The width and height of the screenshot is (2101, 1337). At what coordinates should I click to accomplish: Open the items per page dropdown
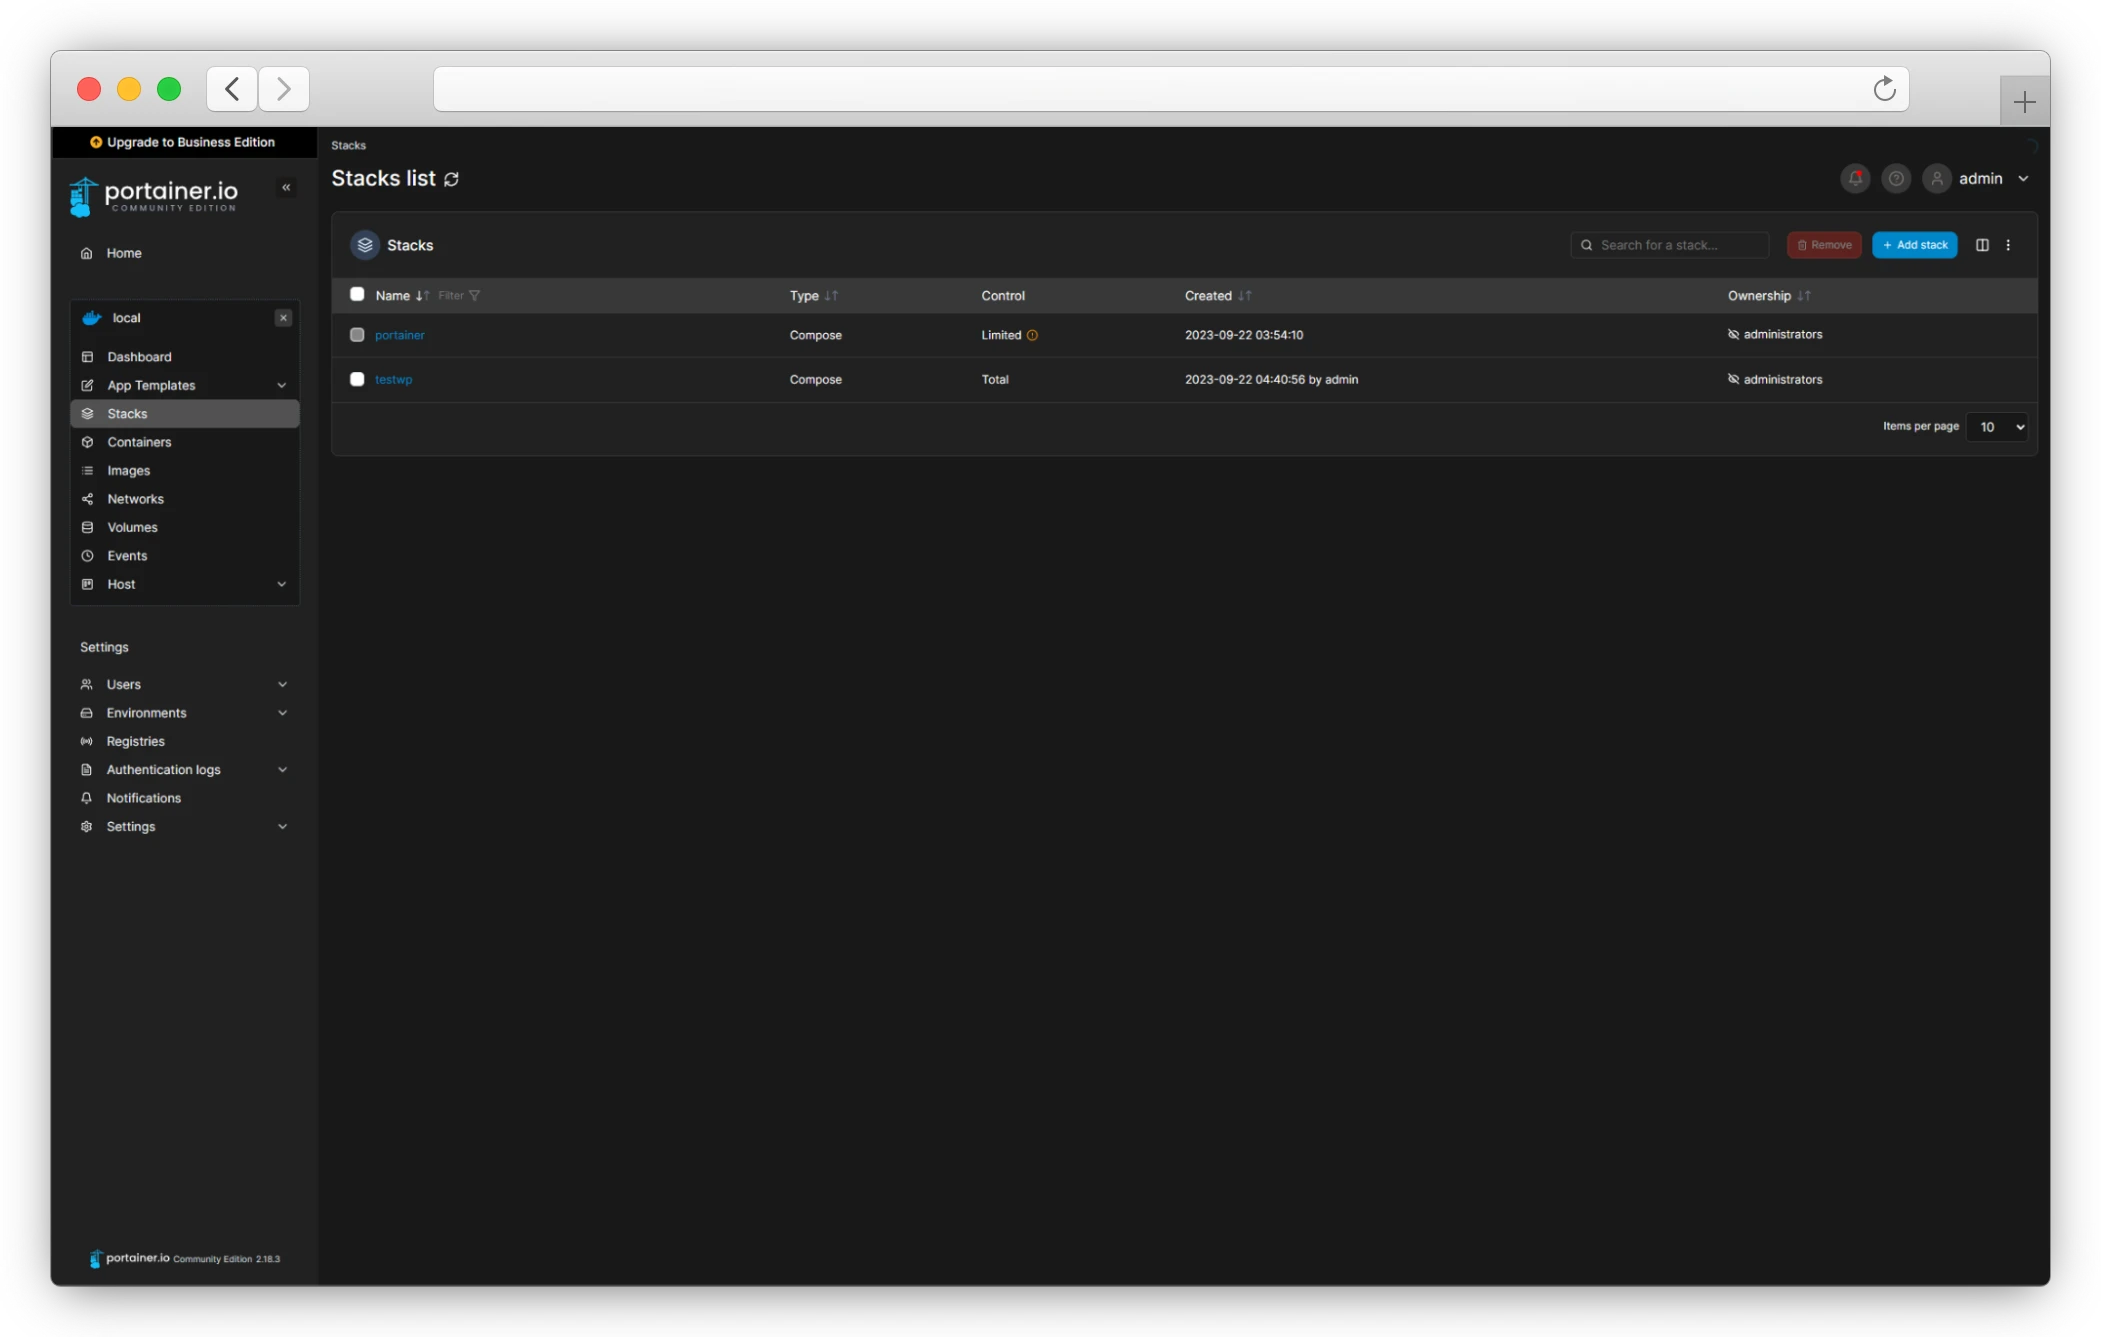pos(1996,427)
